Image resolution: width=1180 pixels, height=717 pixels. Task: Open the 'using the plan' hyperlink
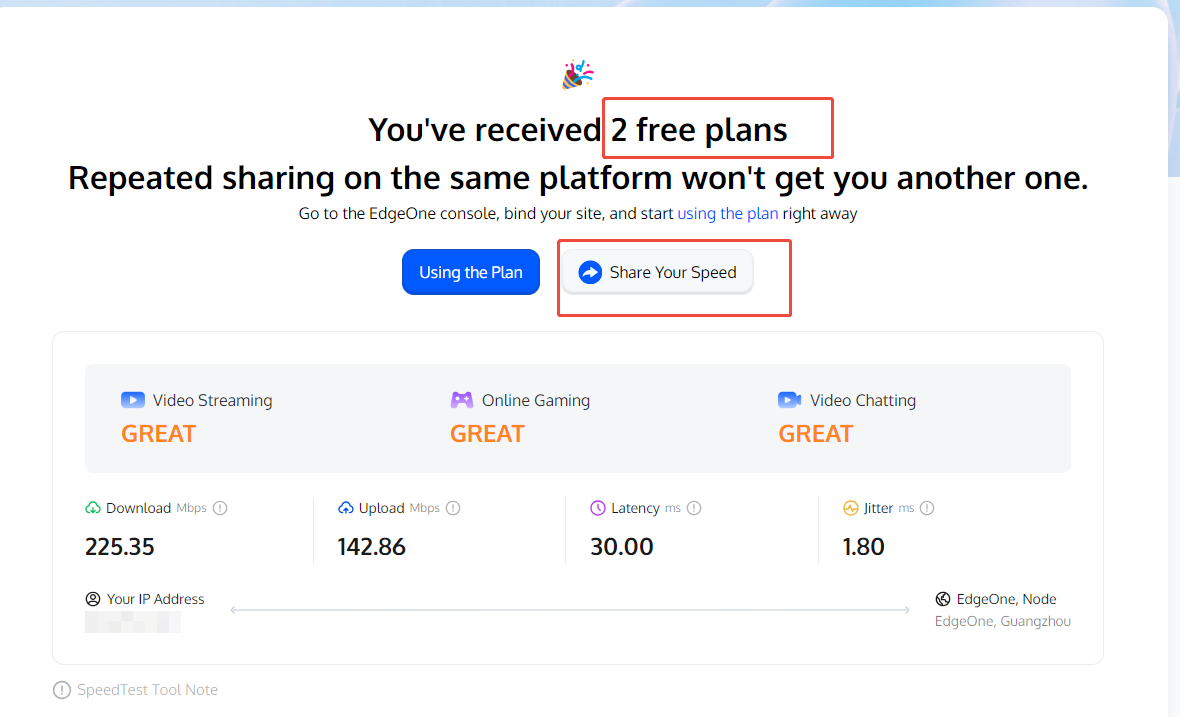[727, 214]
